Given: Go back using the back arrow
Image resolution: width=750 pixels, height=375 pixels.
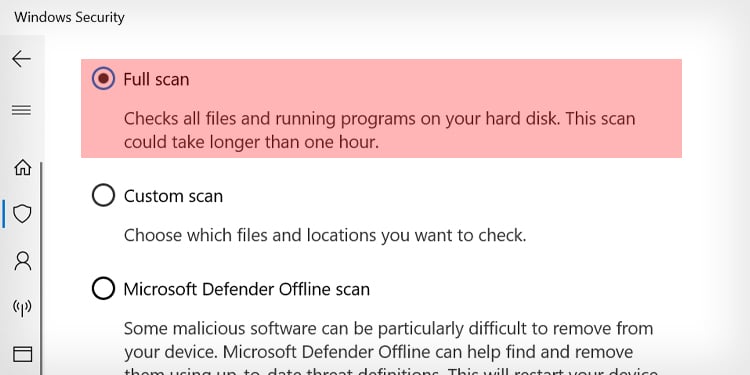Looking at the screenshot, I should point(22,59).
